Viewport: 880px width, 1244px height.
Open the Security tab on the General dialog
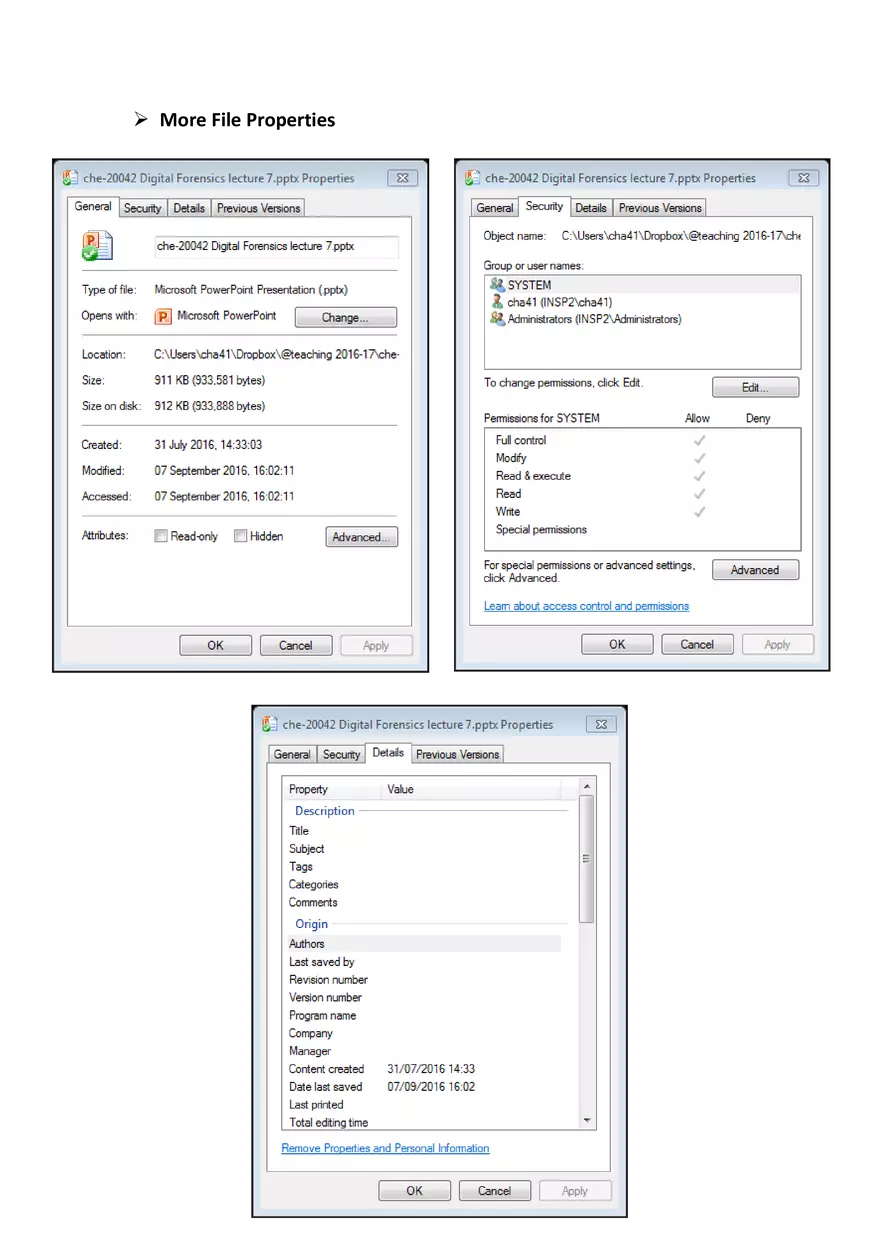[x=142, y=207]
